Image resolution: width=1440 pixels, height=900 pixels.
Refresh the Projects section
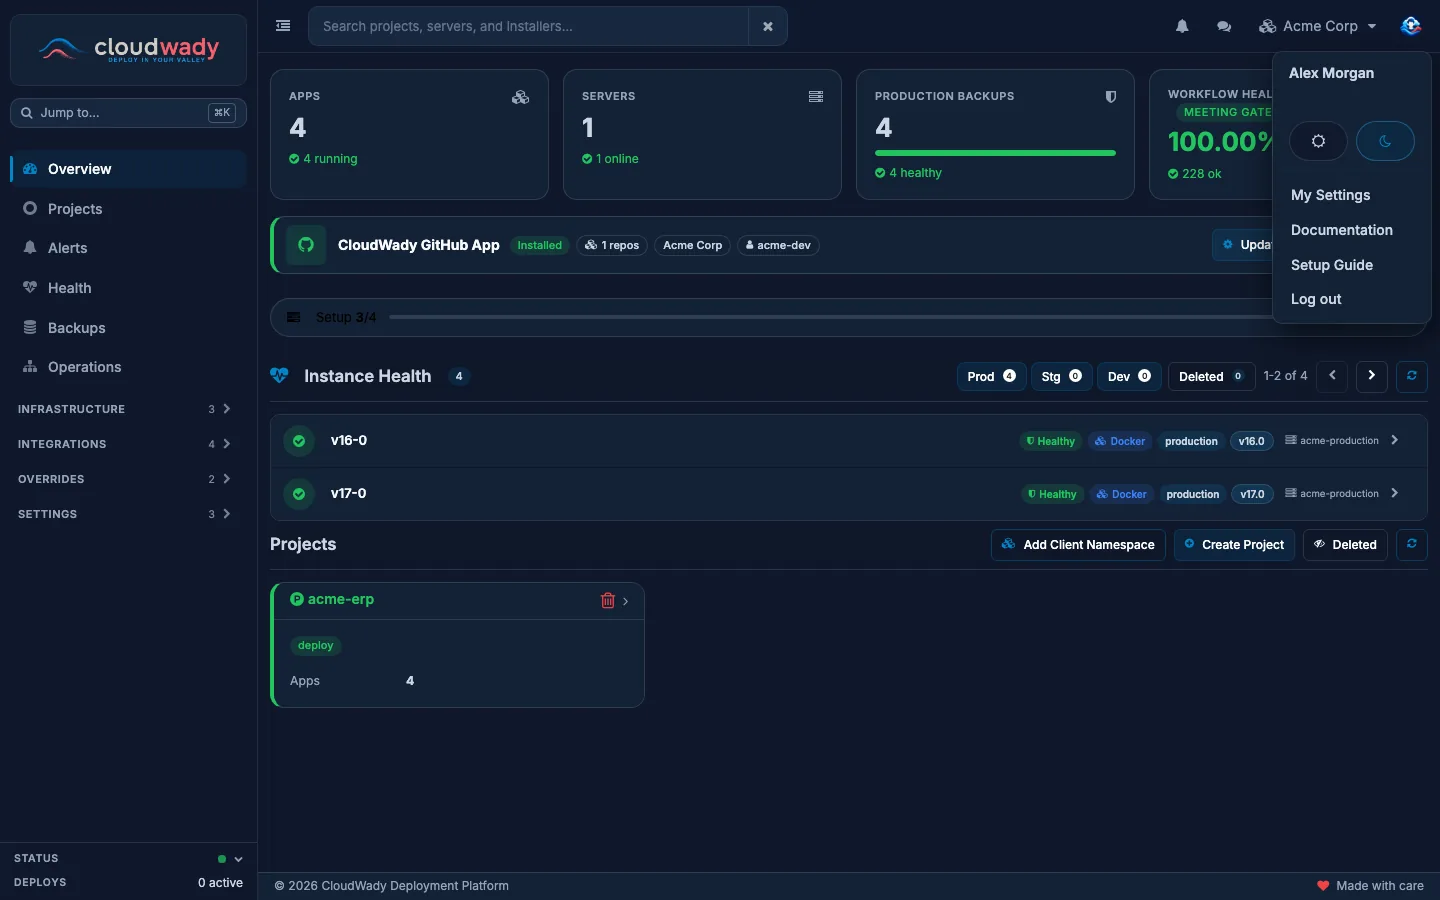[x=1411, y=544]
